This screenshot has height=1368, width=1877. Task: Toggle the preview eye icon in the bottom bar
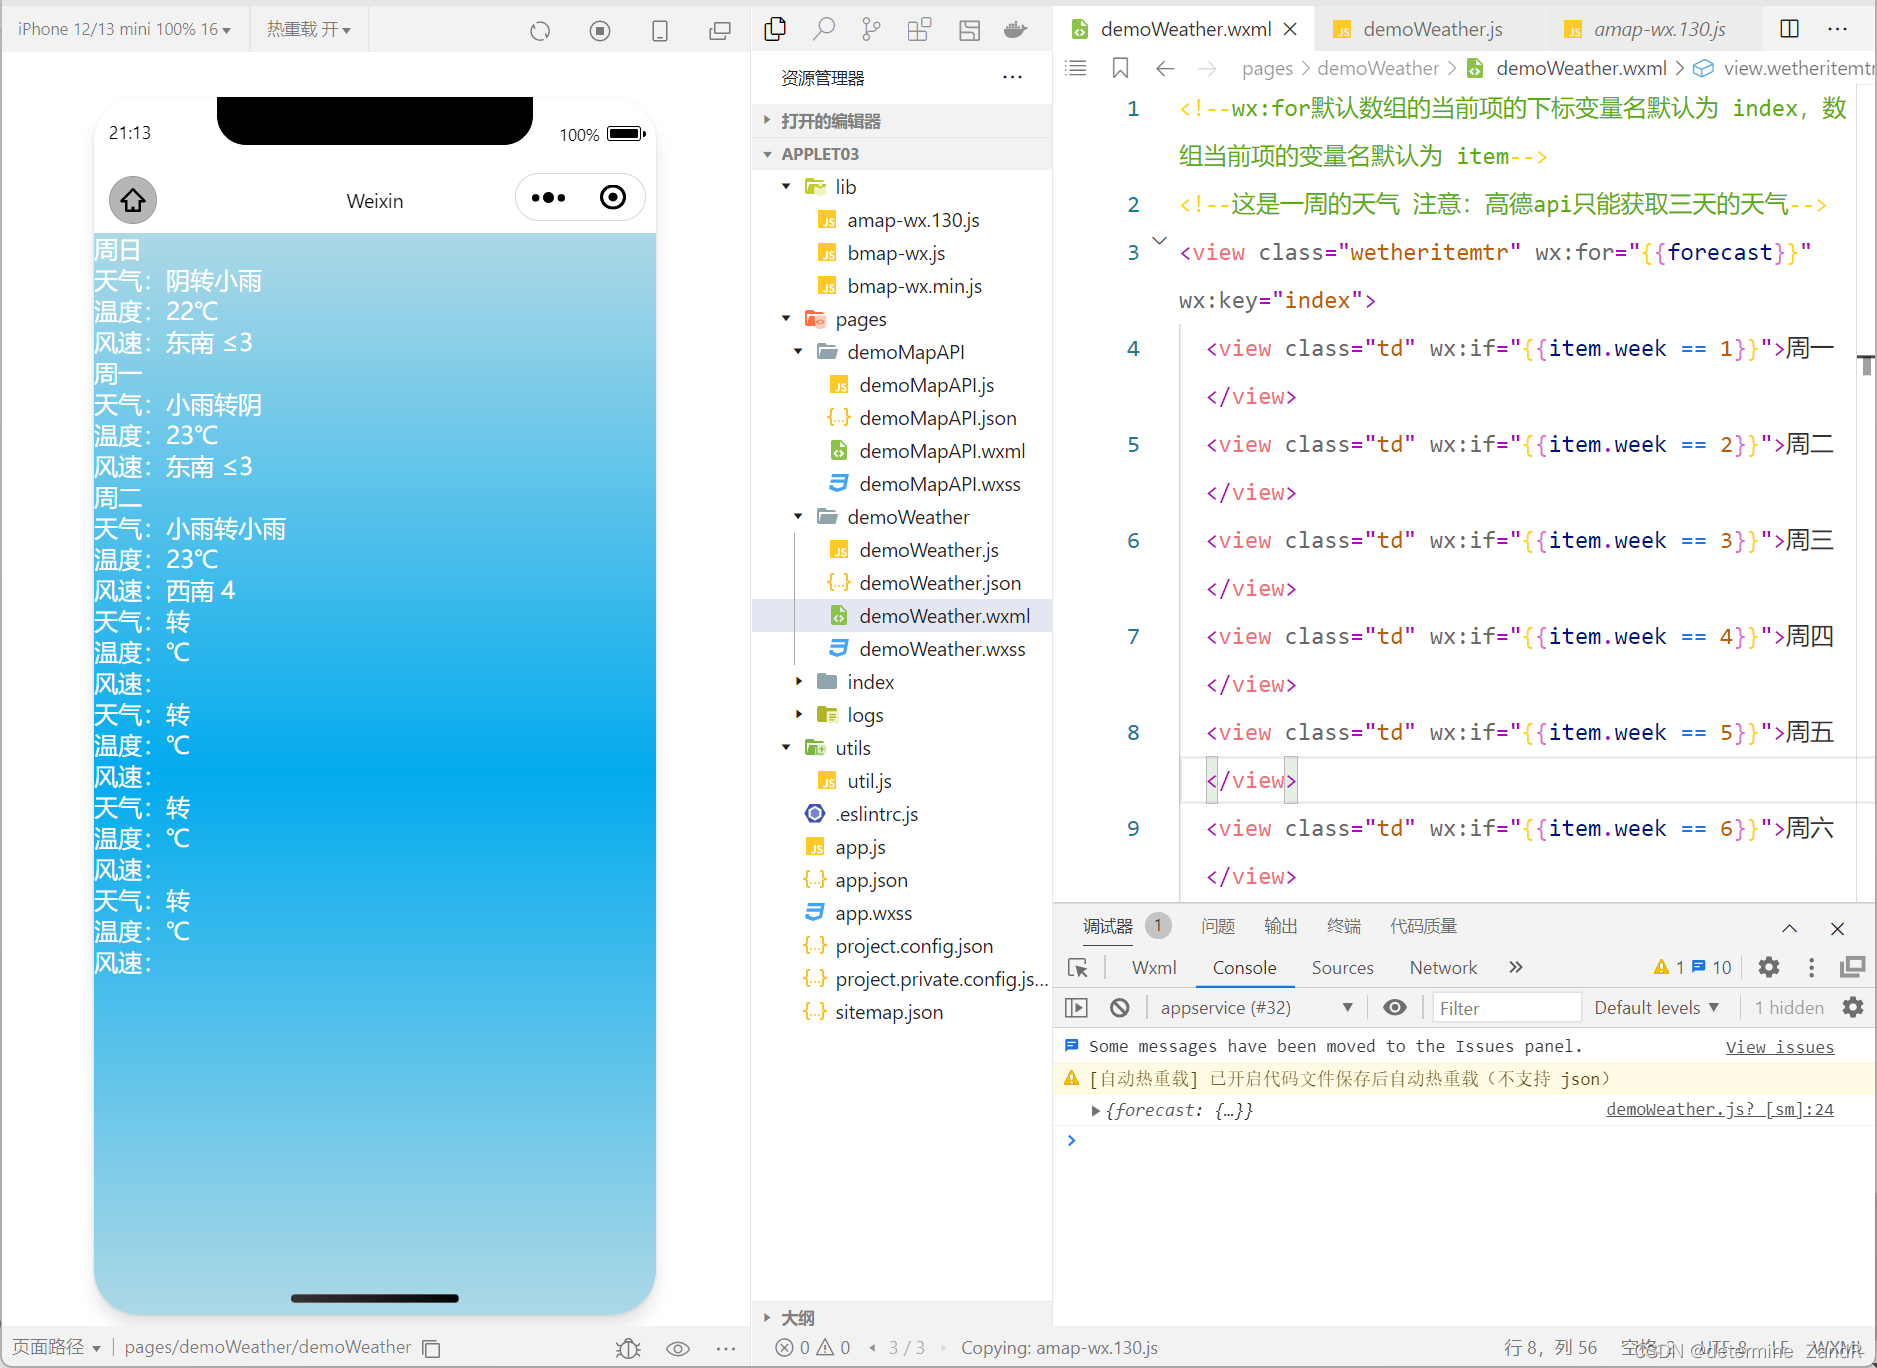[678, 1349]
